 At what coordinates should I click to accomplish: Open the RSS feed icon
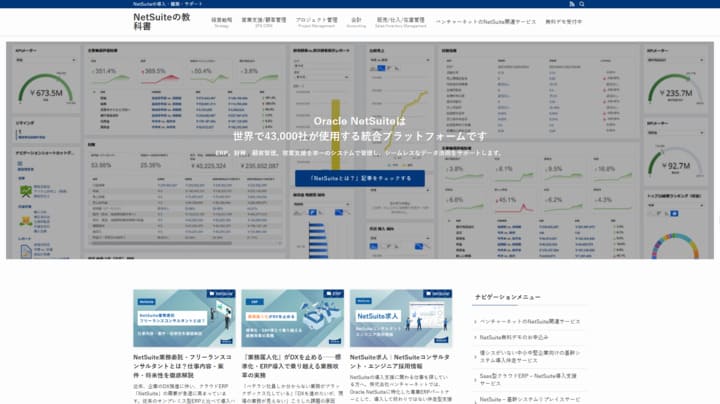click(572, 4)
